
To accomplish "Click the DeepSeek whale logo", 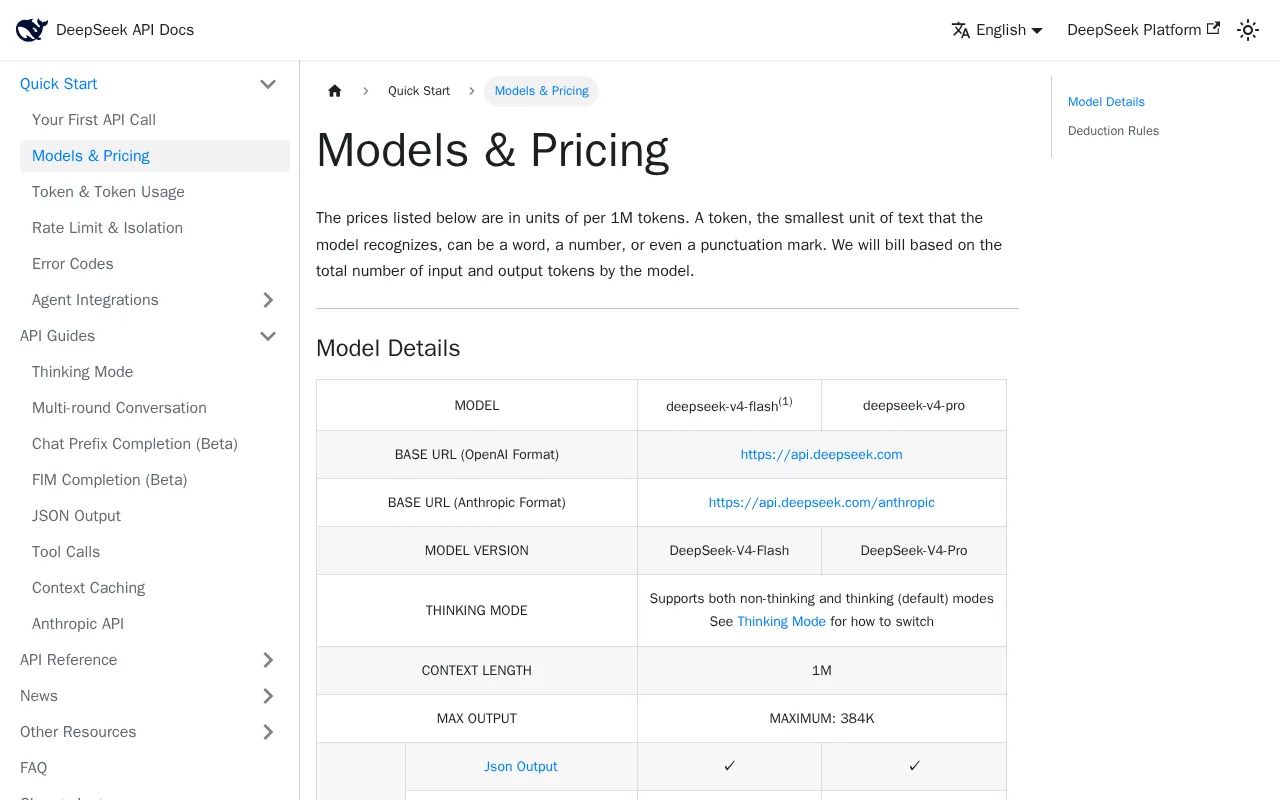I will point(32,30).
